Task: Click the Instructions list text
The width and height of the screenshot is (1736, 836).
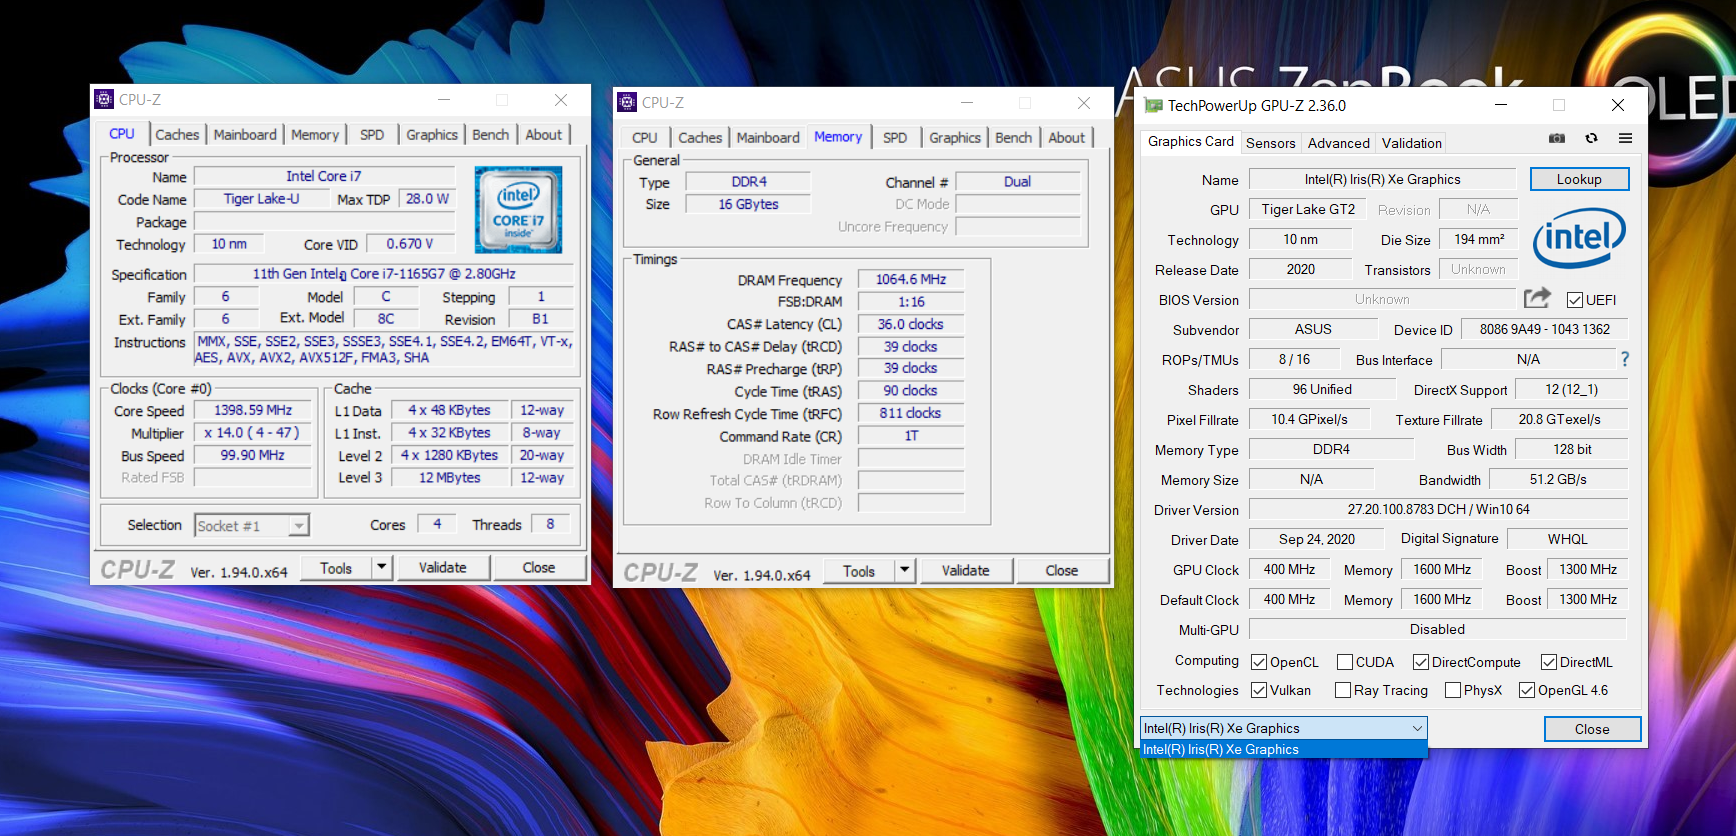Action: pos(384,349)
